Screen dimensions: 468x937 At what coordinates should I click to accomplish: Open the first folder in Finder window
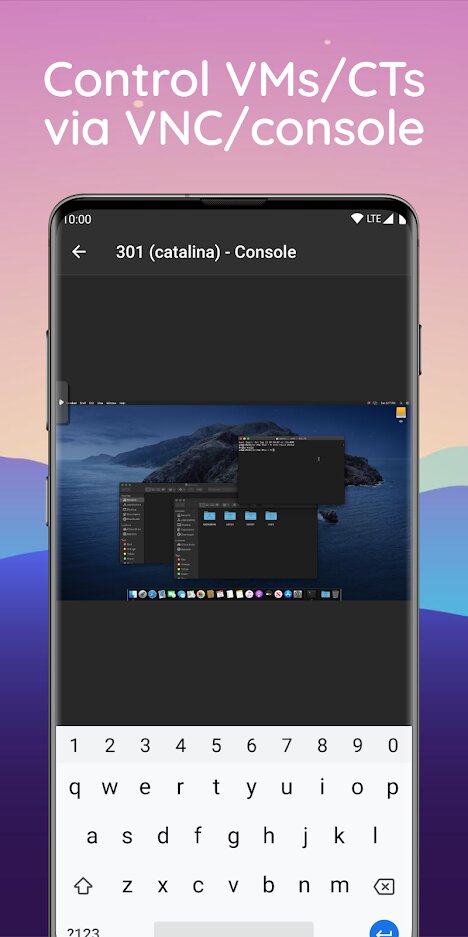[209, 516]
